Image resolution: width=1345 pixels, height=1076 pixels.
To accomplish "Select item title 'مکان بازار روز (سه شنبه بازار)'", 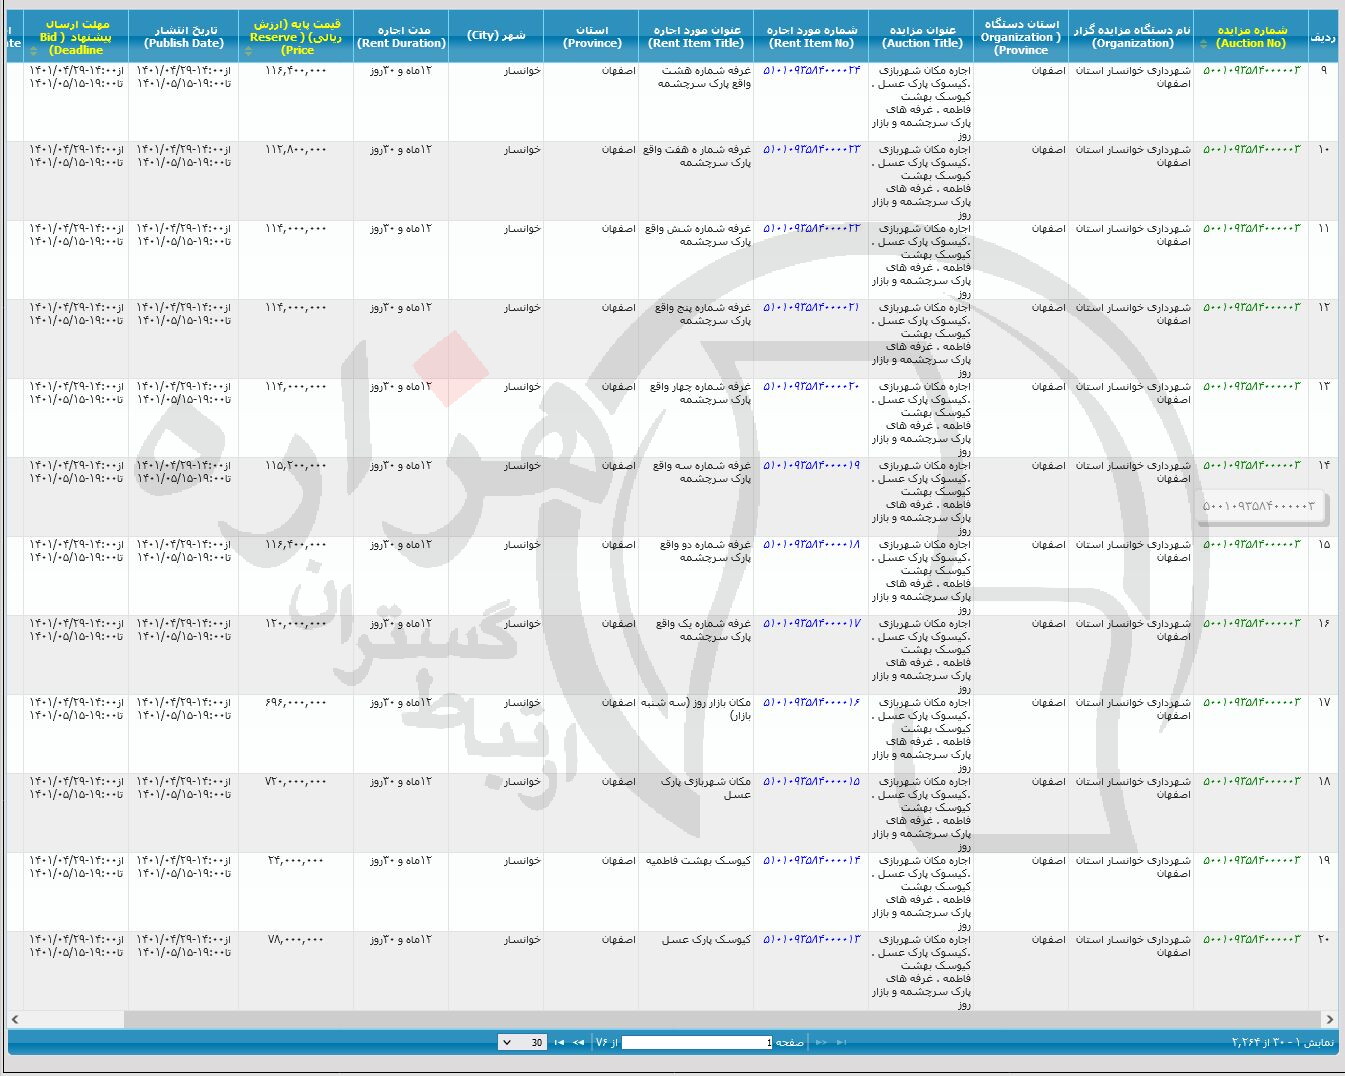I will [x=697, y=709].
